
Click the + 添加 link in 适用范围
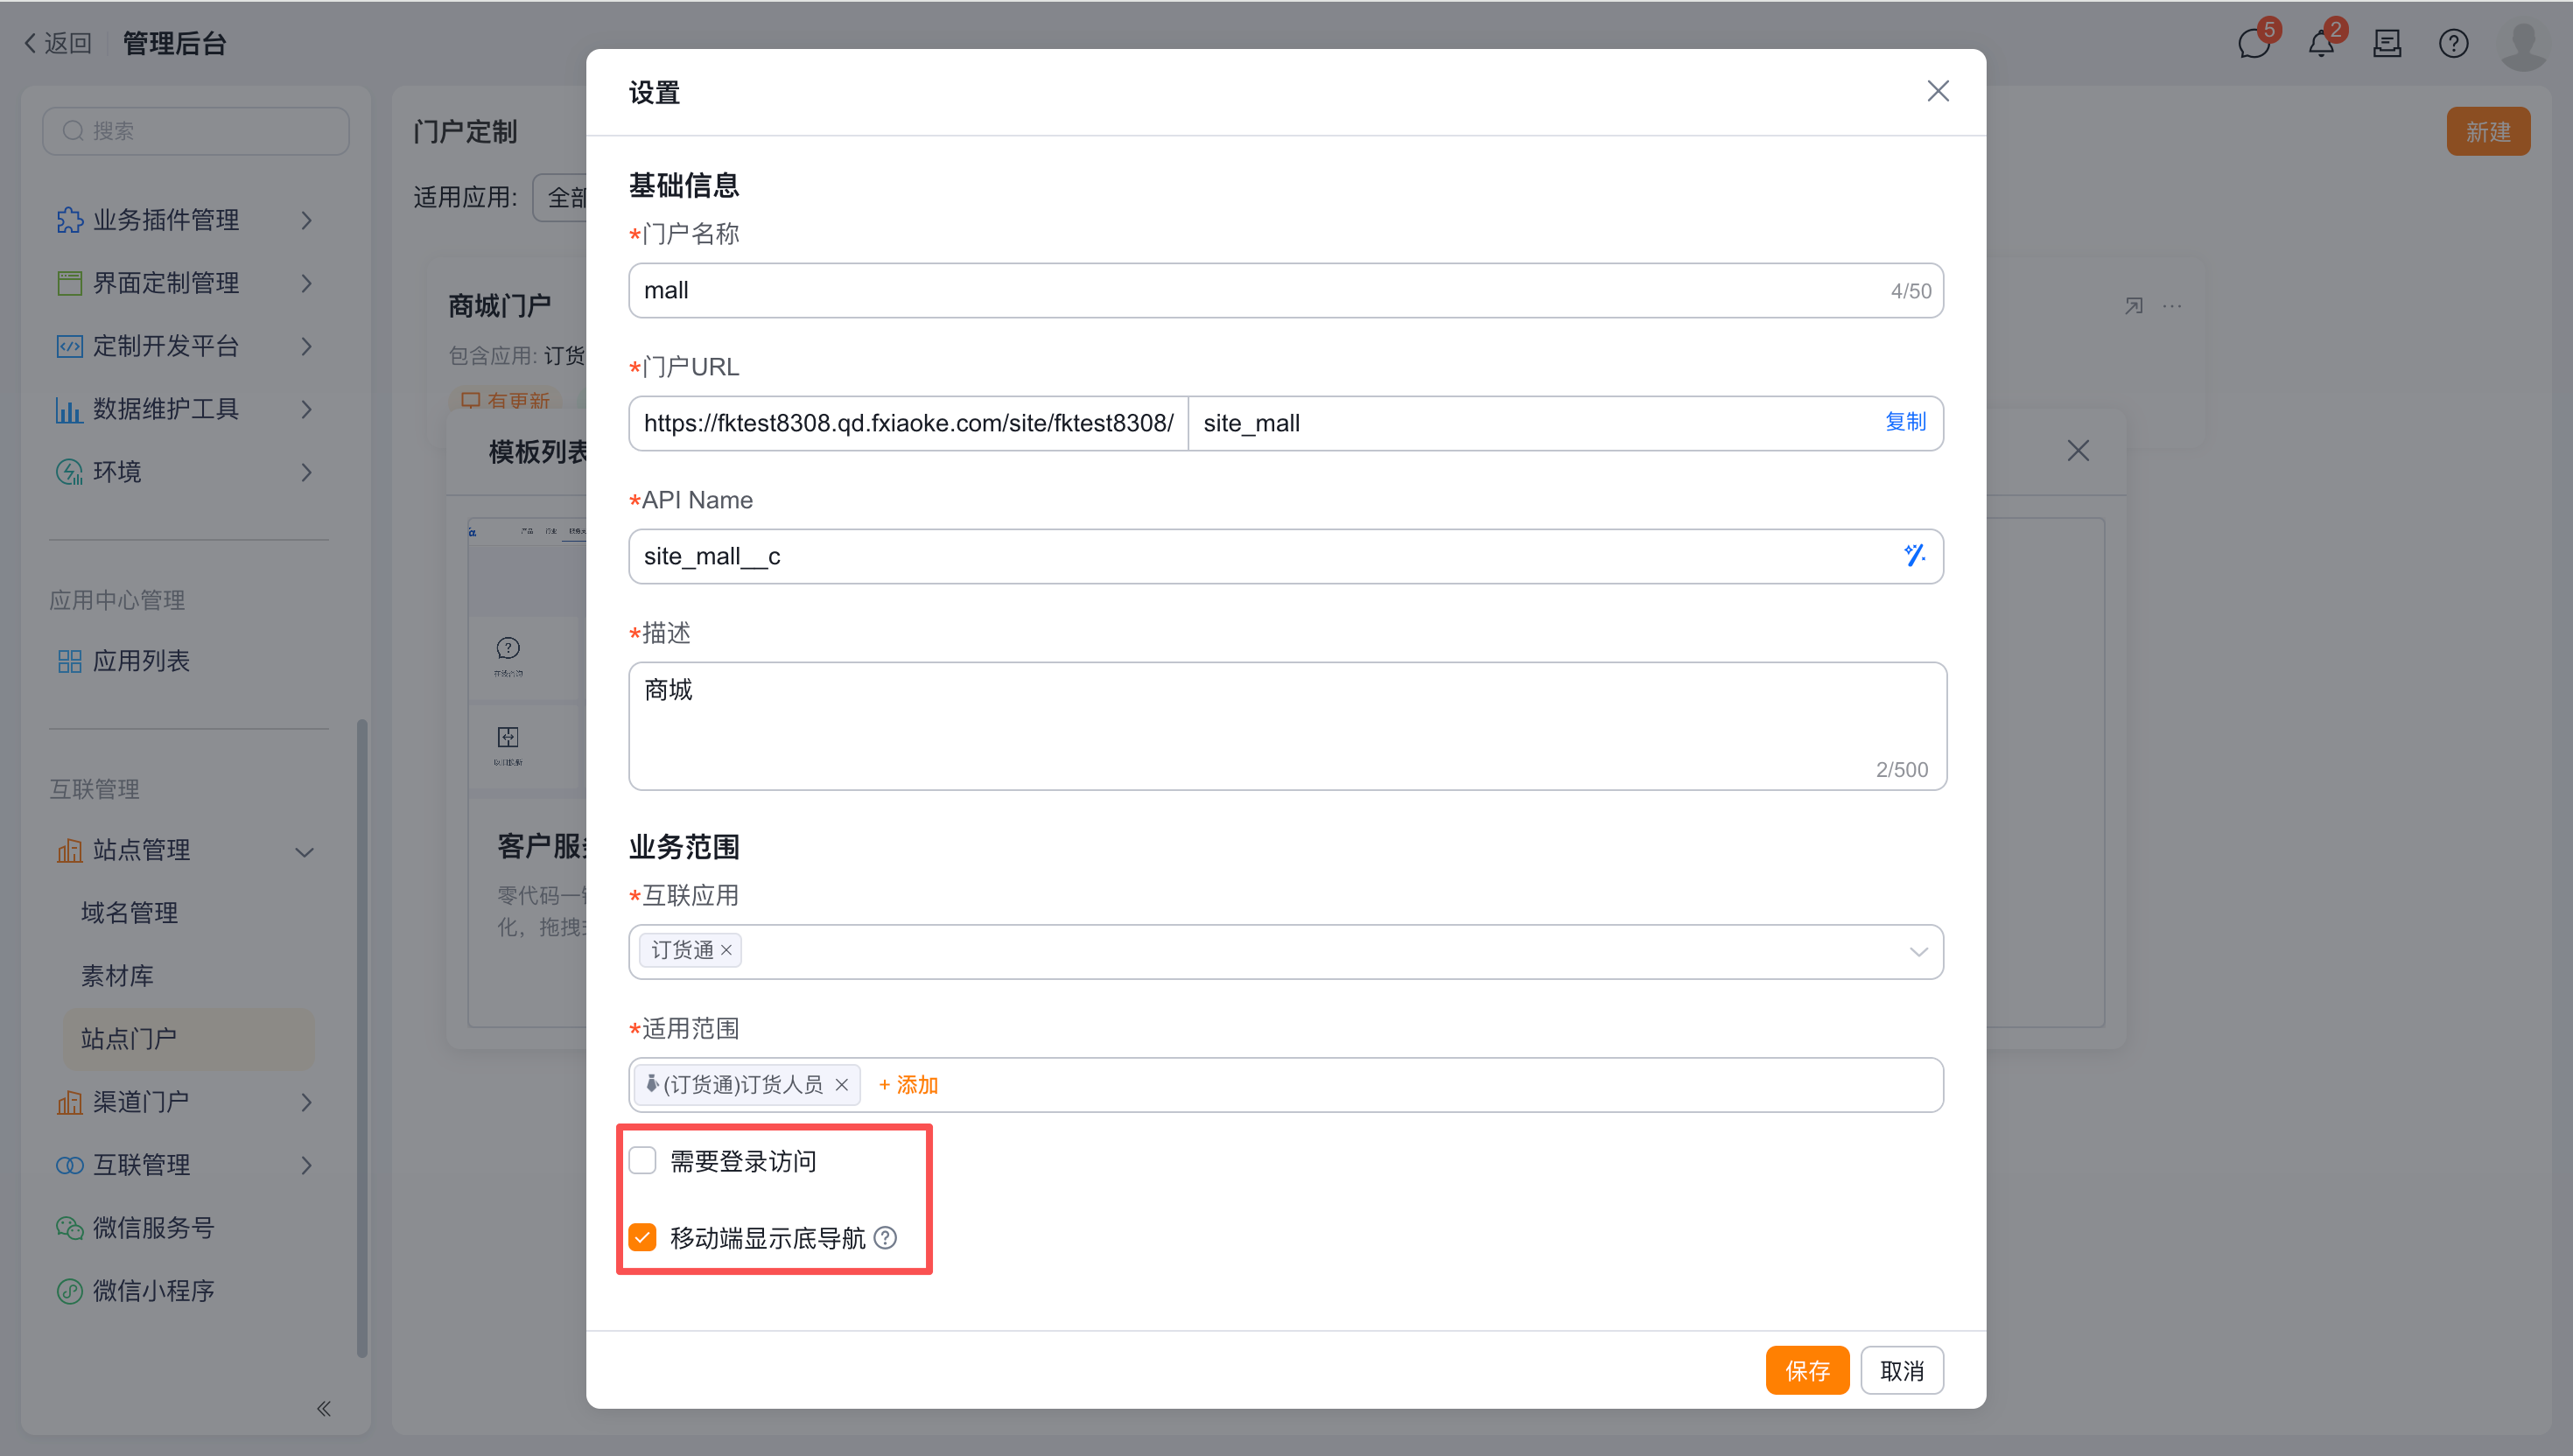(x=908, y=1085)
